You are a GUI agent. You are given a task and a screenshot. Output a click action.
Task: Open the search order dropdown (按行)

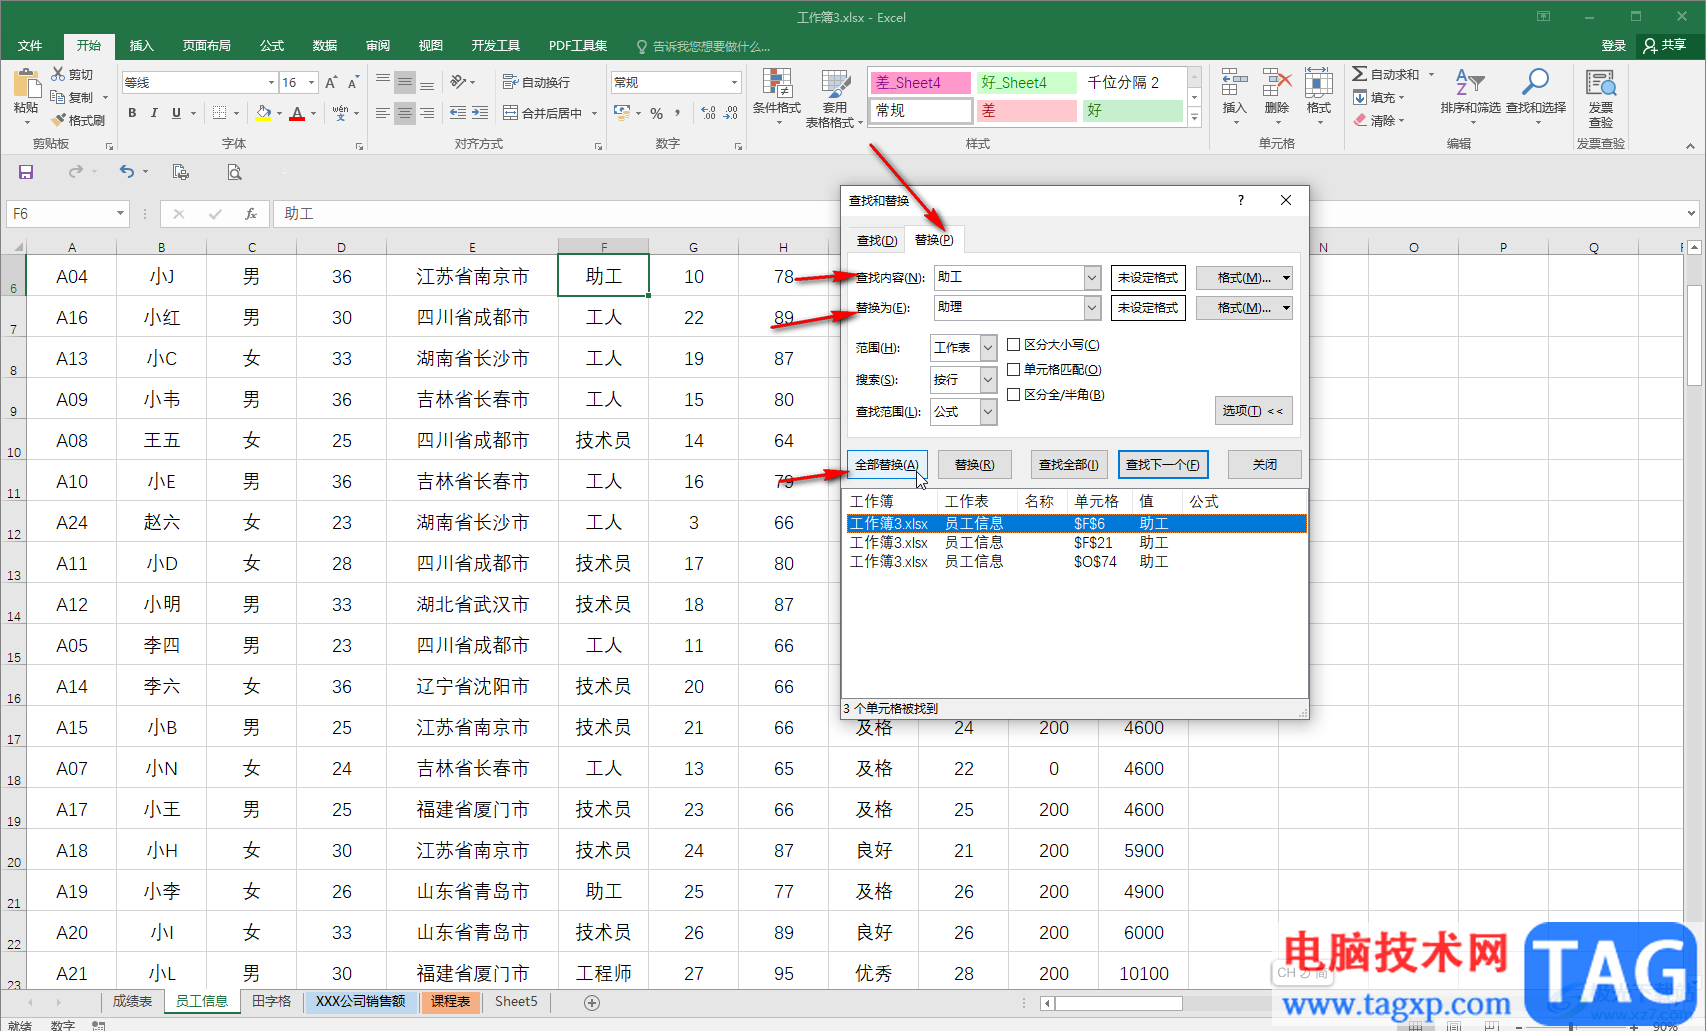click(988, 379)
